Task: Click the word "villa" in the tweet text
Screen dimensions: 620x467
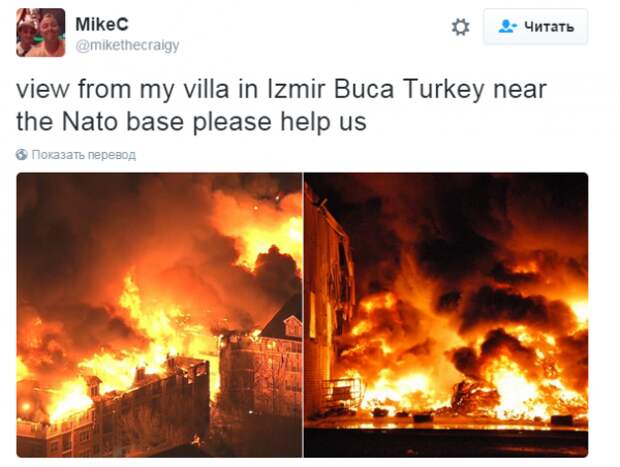Action: (x=206, y=89)
